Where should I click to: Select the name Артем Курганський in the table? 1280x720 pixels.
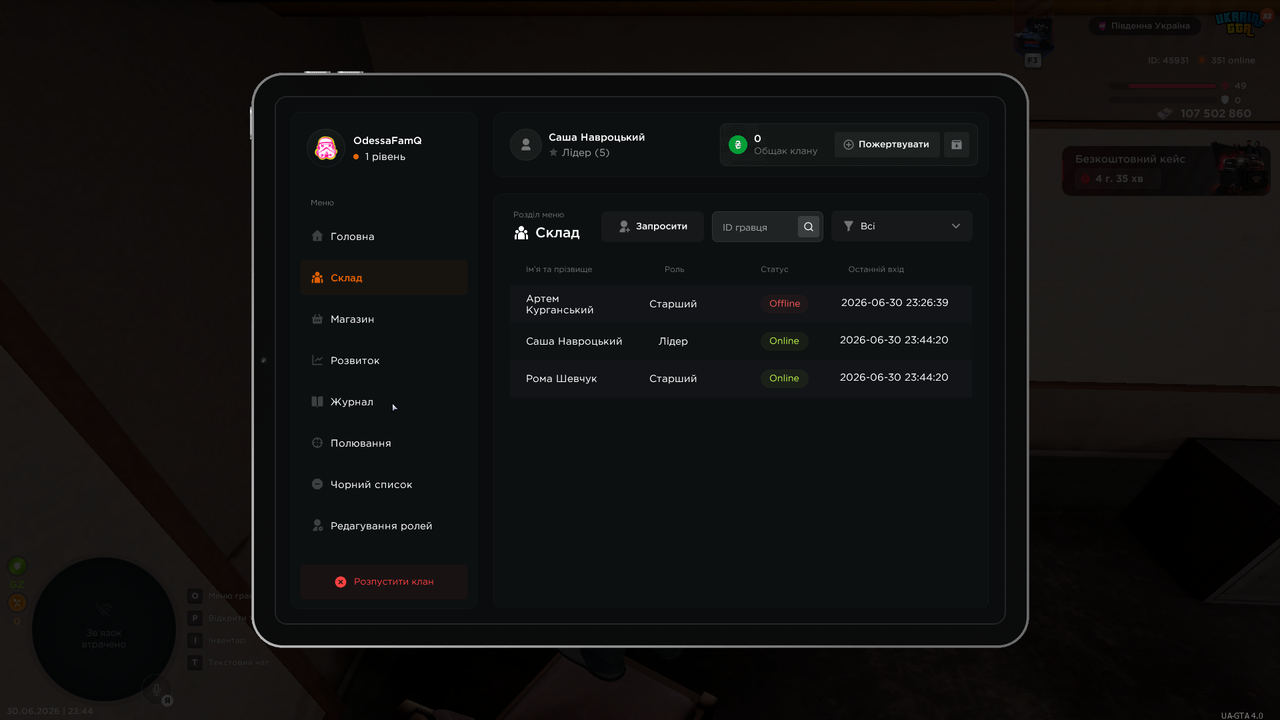(560, 304)
